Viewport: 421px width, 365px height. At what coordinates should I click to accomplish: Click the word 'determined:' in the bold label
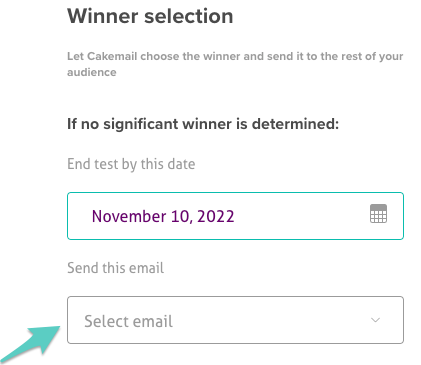click(x=295, y=124)
